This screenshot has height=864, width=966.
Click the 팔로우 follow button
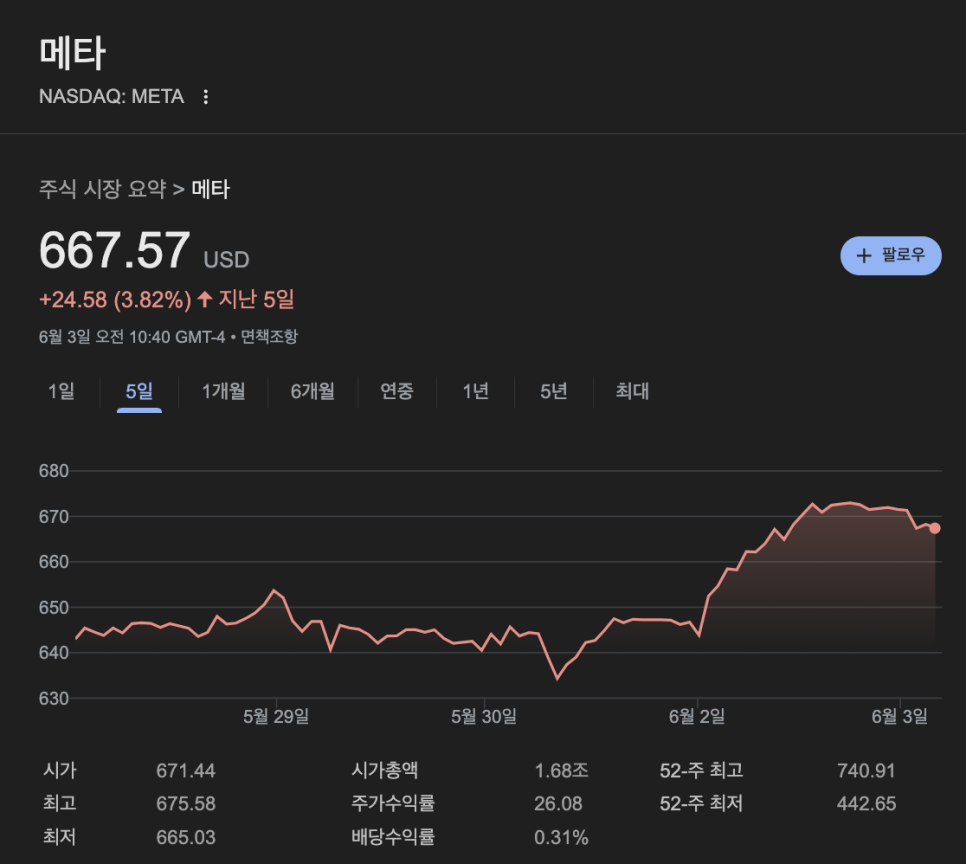point(890,255)
